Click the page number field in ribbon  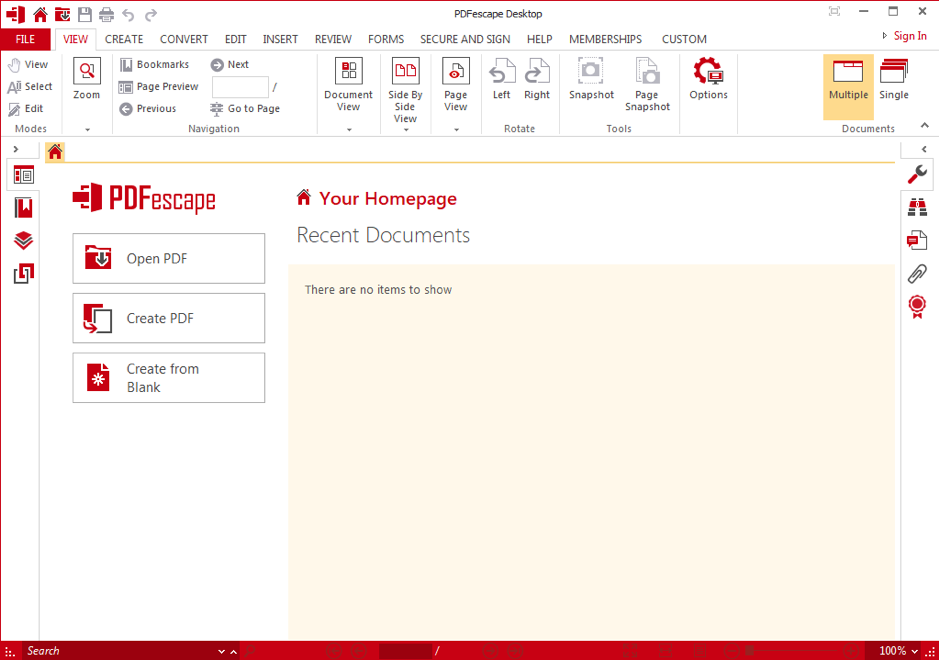coord(240,87)
